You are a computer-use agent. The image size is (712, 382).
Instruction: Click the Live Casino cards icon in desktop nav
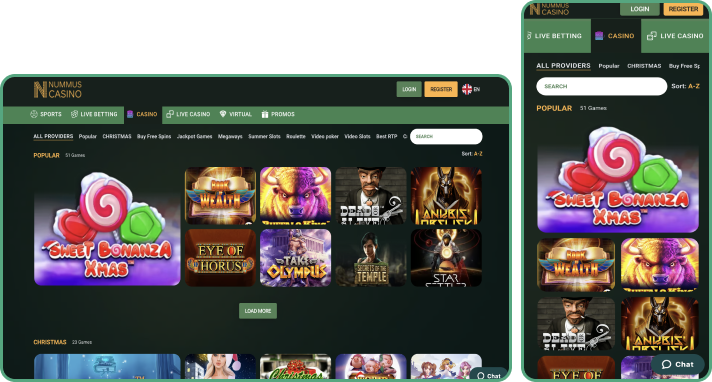click(170, 114)
